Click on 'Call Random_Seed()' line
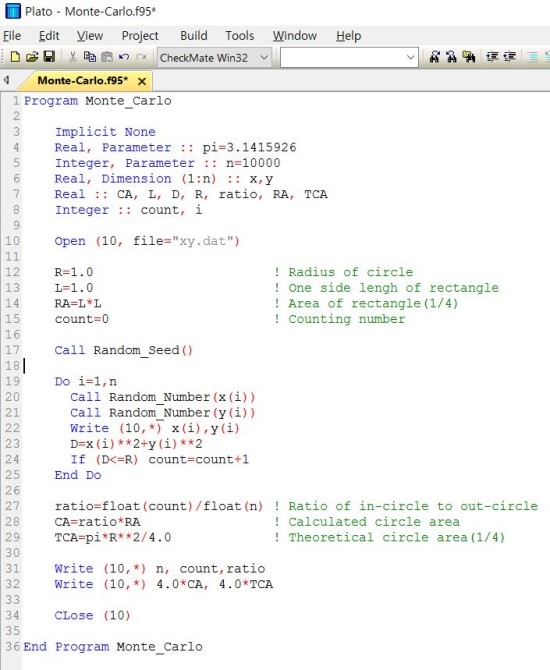This screenshot has height=670, width=550. coord(124,350)
